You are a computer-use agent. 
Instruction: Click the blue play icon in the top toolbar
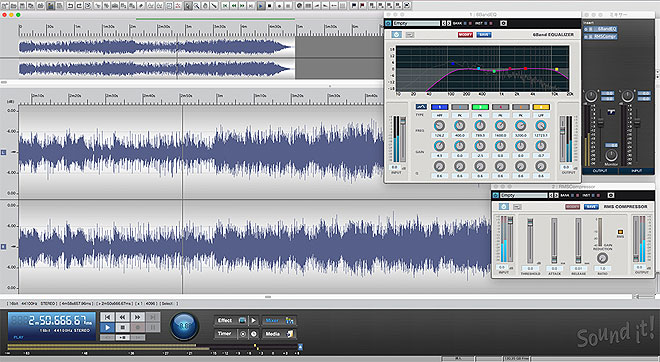261,6
